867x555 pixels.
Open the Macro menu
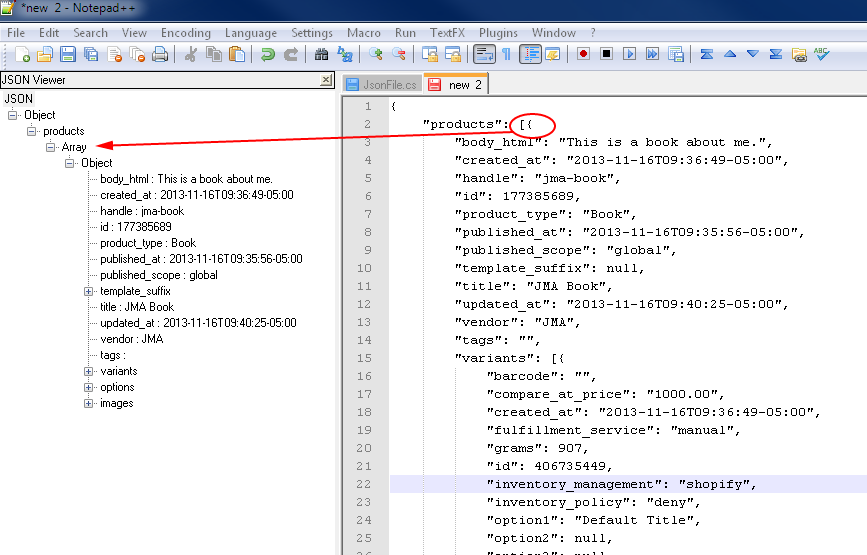[x=363, y=33]
